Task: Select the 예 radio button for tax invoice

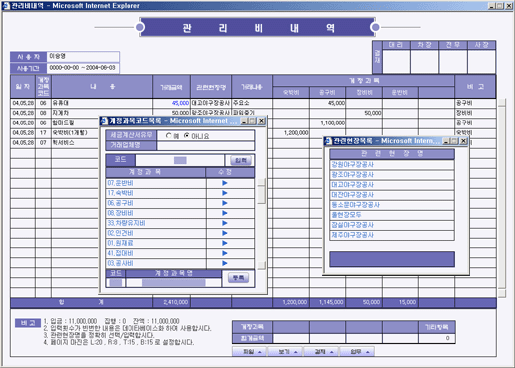Action: click(168, 135)
